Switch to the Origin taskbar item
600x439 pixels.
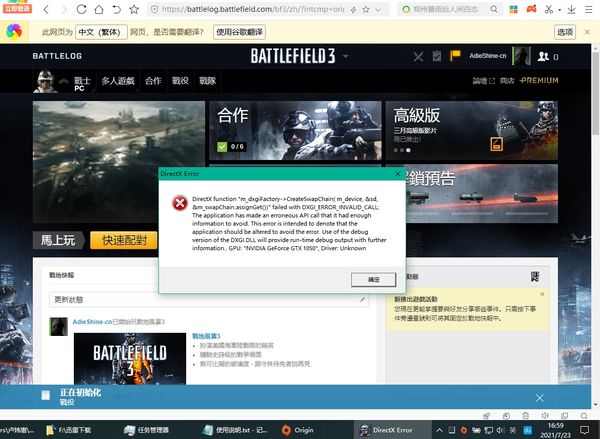point(298,430)
